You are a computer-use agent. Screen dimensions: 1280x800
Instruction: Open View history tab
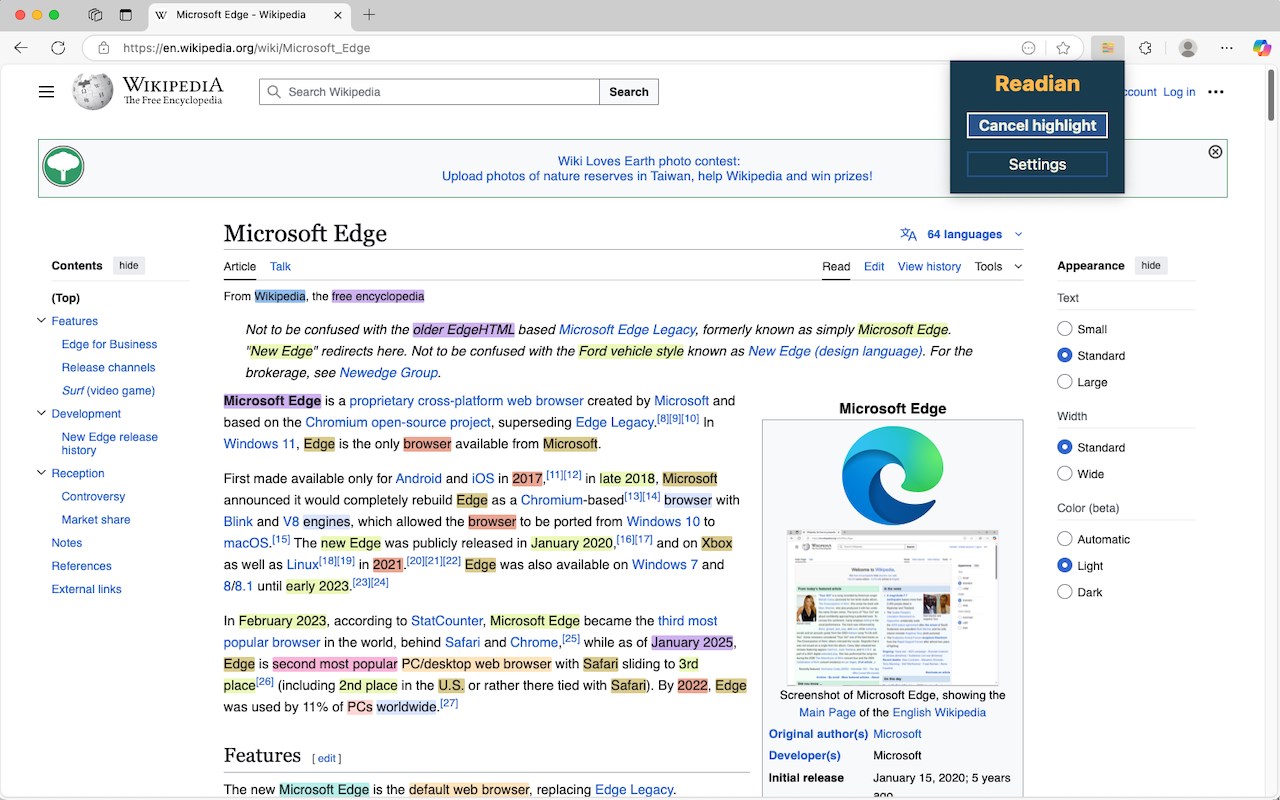point(929,266)
